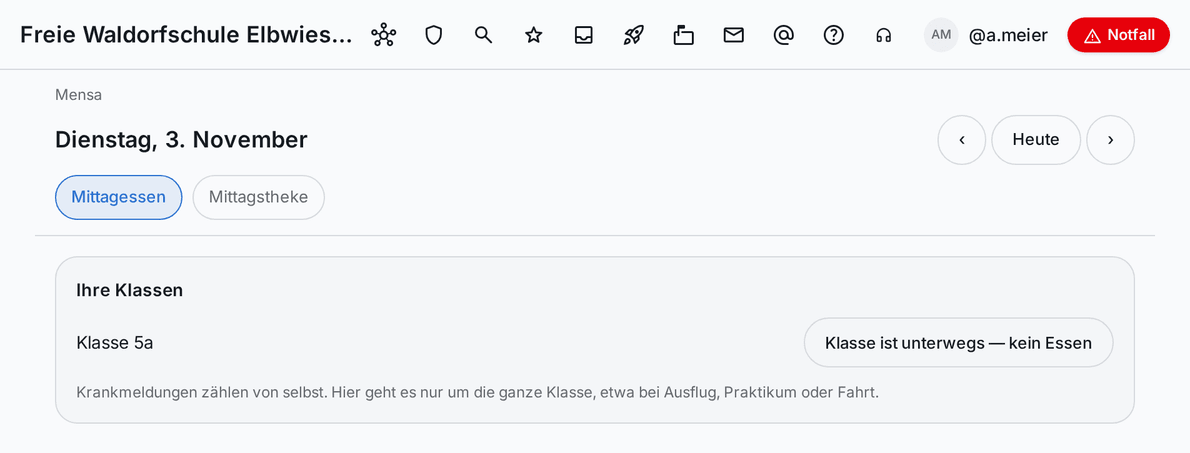The width and height of the screenshot is (1190, 453).
Task: Click the Krankmeldungen hint text
Action: (x=477, y=393)
